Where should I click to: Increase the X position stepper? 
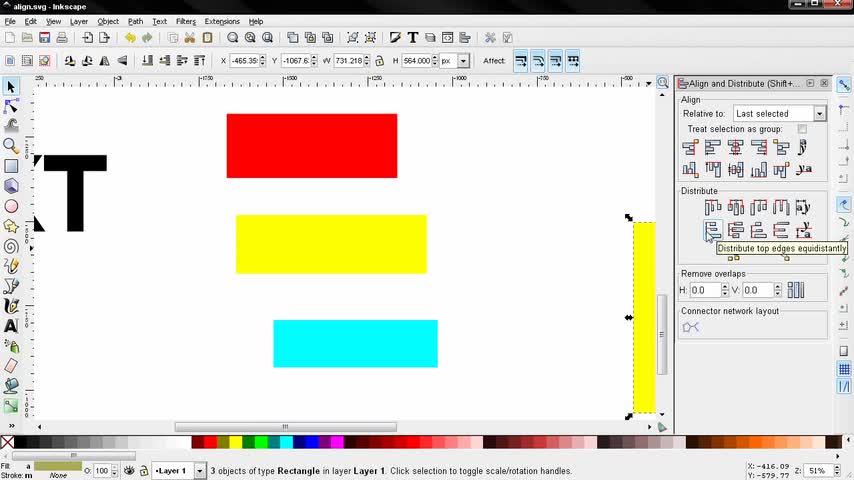(263, 57)
